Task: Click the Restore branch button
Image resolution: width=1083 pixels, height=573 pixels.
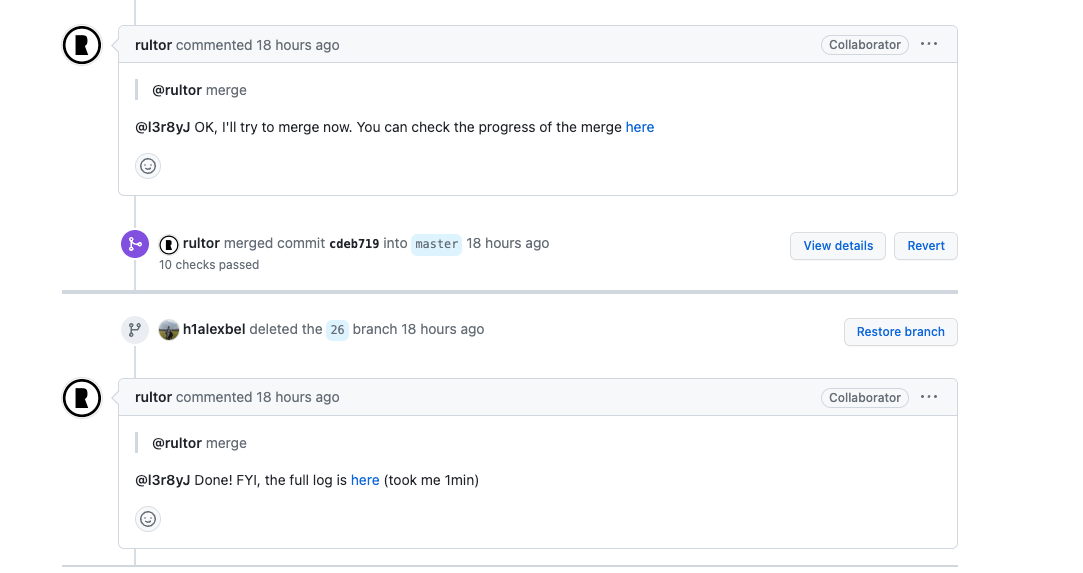Action: [x=901, y=332]
